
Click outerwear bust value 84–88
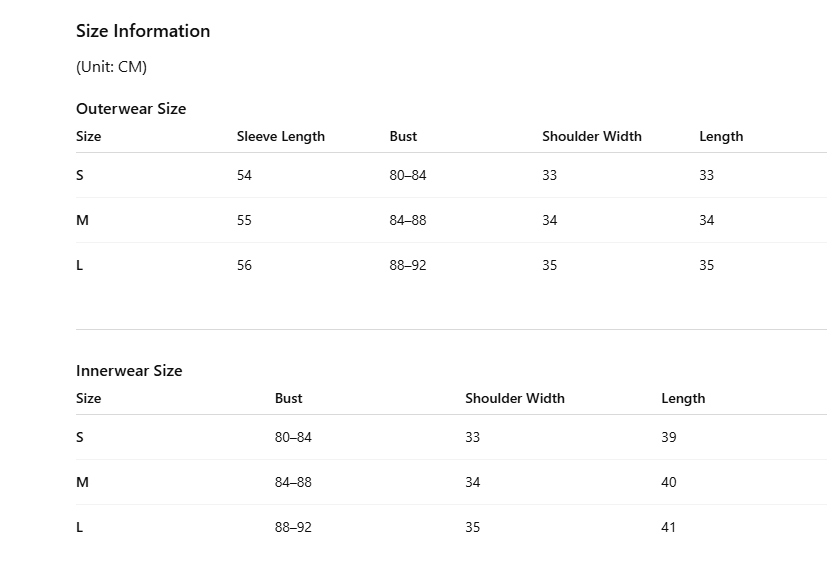coord(408,220)
